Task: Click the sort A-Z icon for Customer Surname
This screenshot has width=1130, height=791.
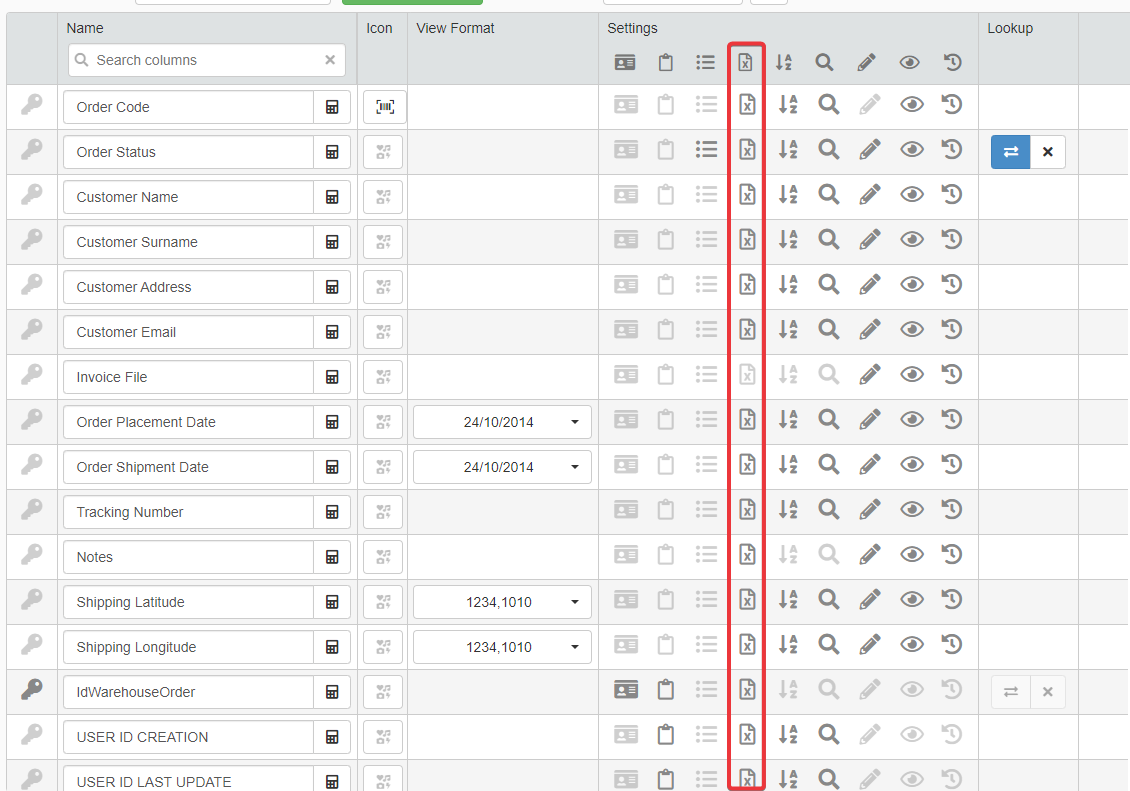Action: [788, 240]
